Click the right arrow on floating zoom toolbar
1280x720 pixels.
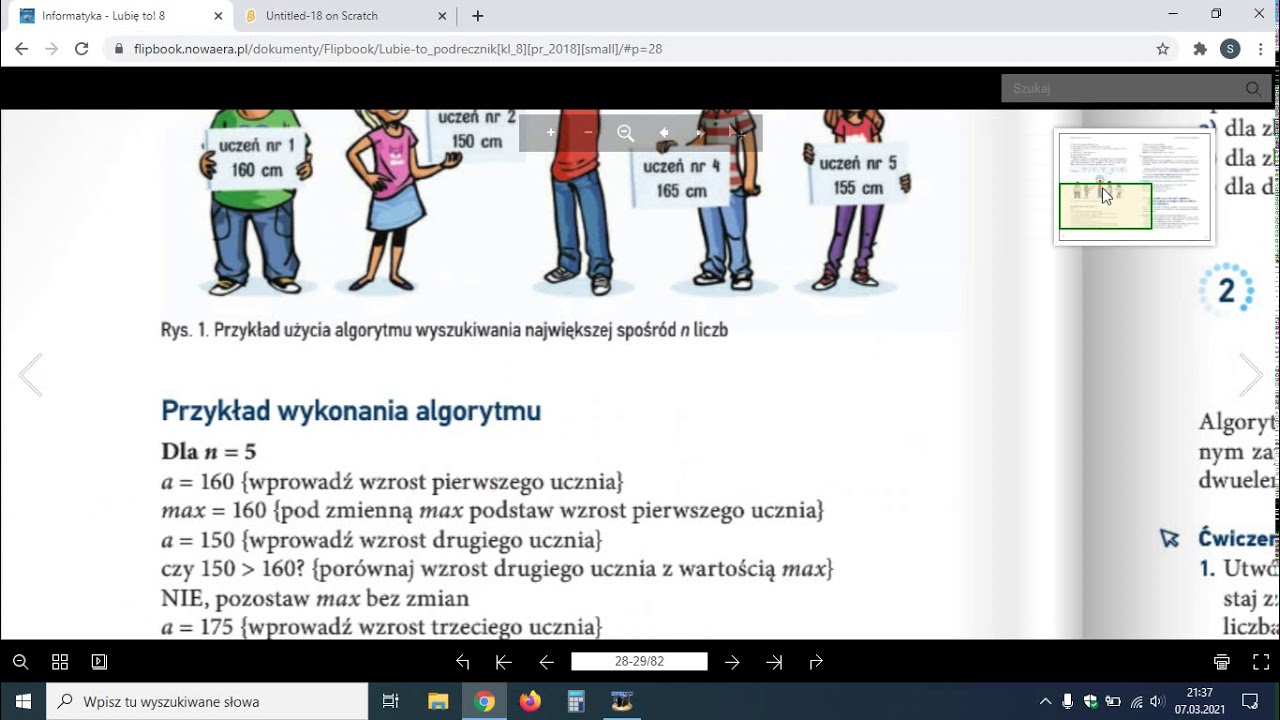pos(700,133)
